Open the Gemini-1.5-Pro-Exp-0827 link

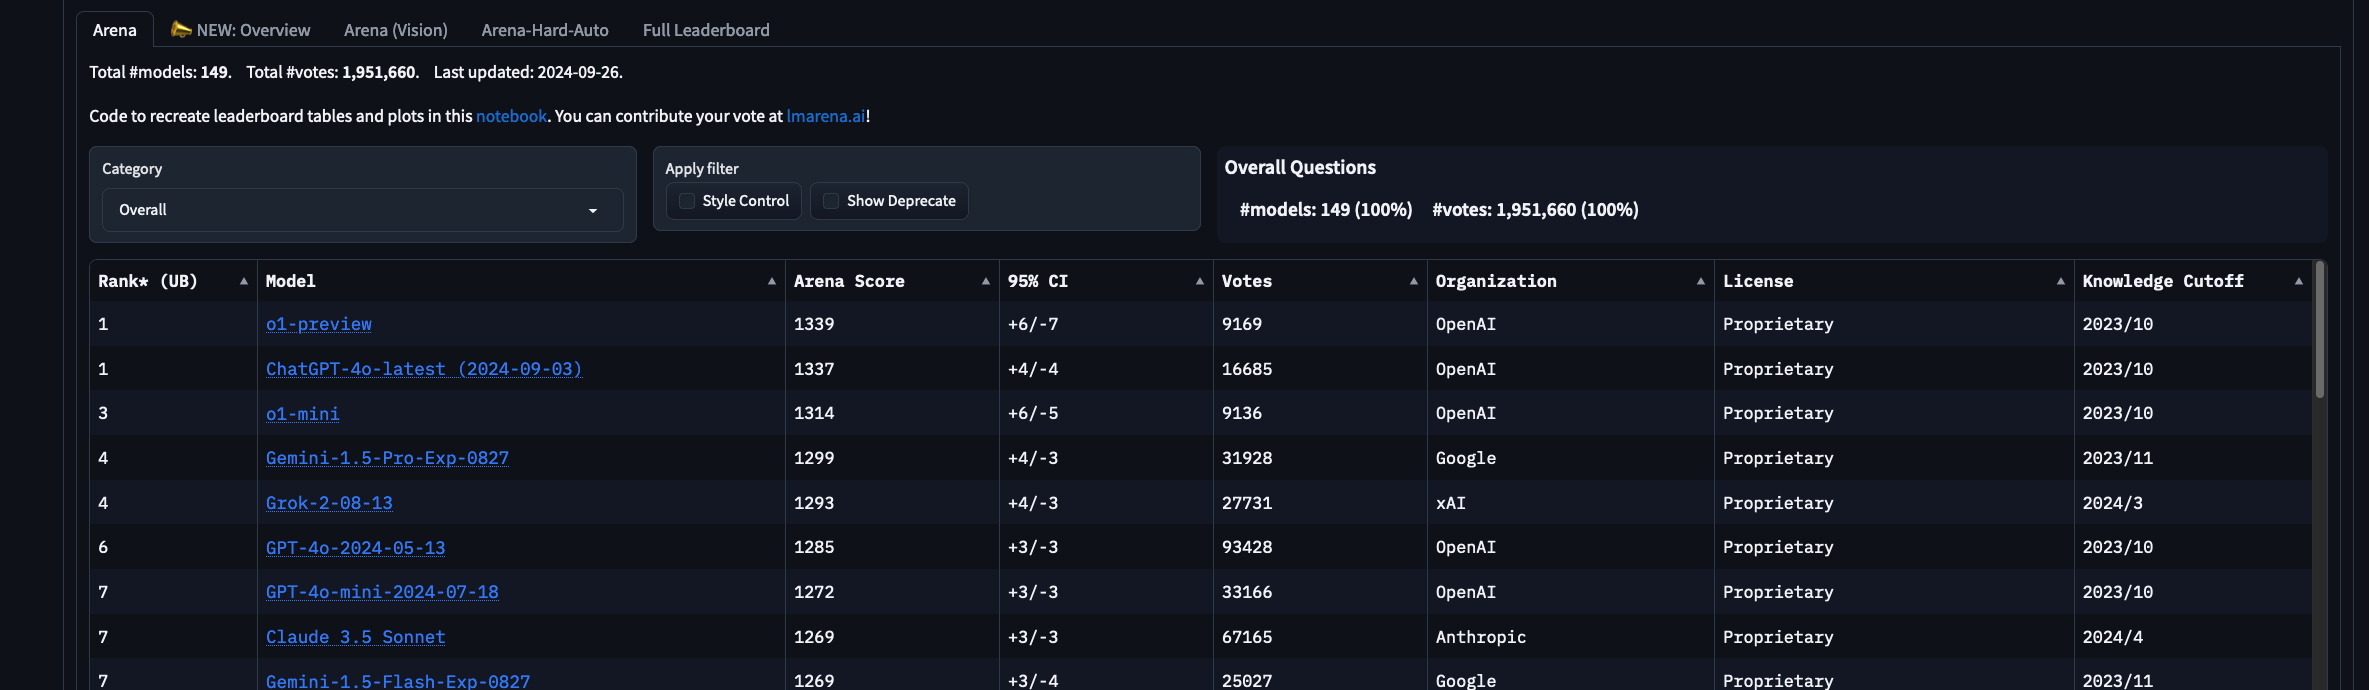click(x=388, y=458)
